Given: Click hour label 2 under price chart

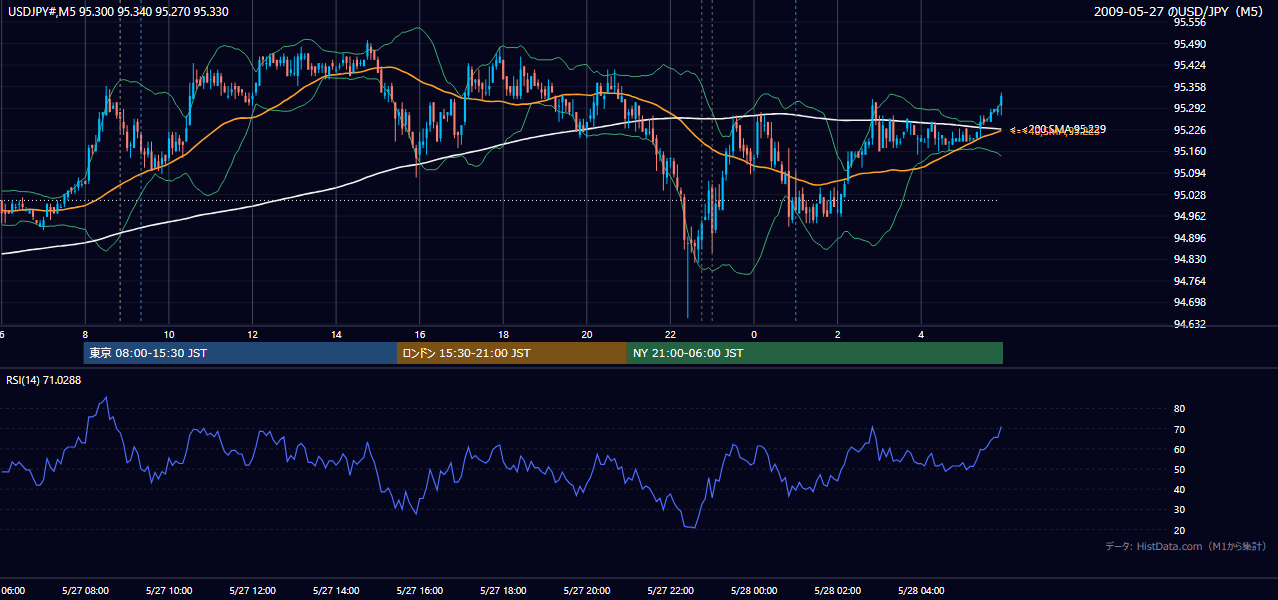Looking at the screenshot, I should (x=837, y=335).
